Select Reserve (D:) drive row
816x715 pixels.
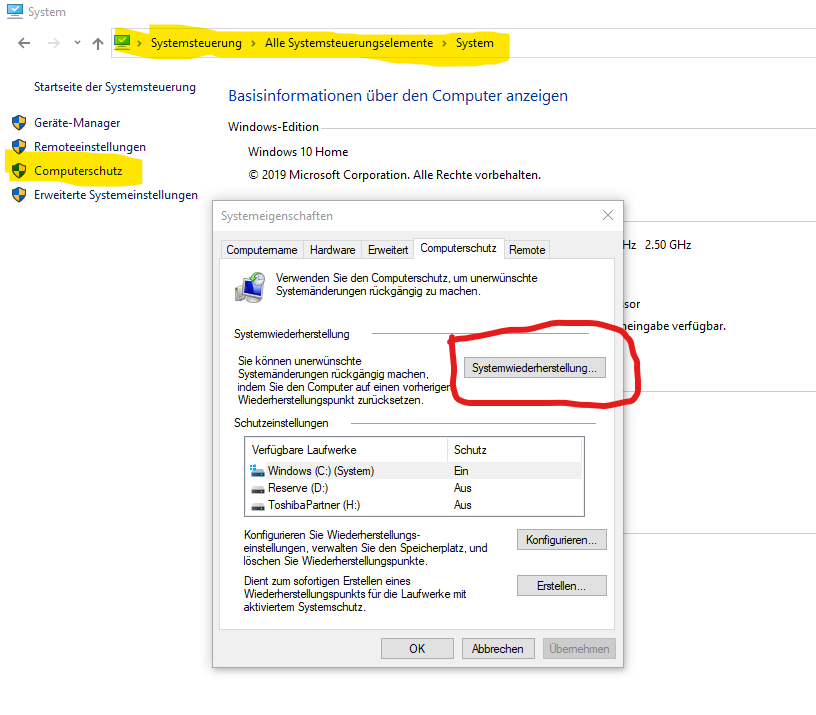(414, 488)
